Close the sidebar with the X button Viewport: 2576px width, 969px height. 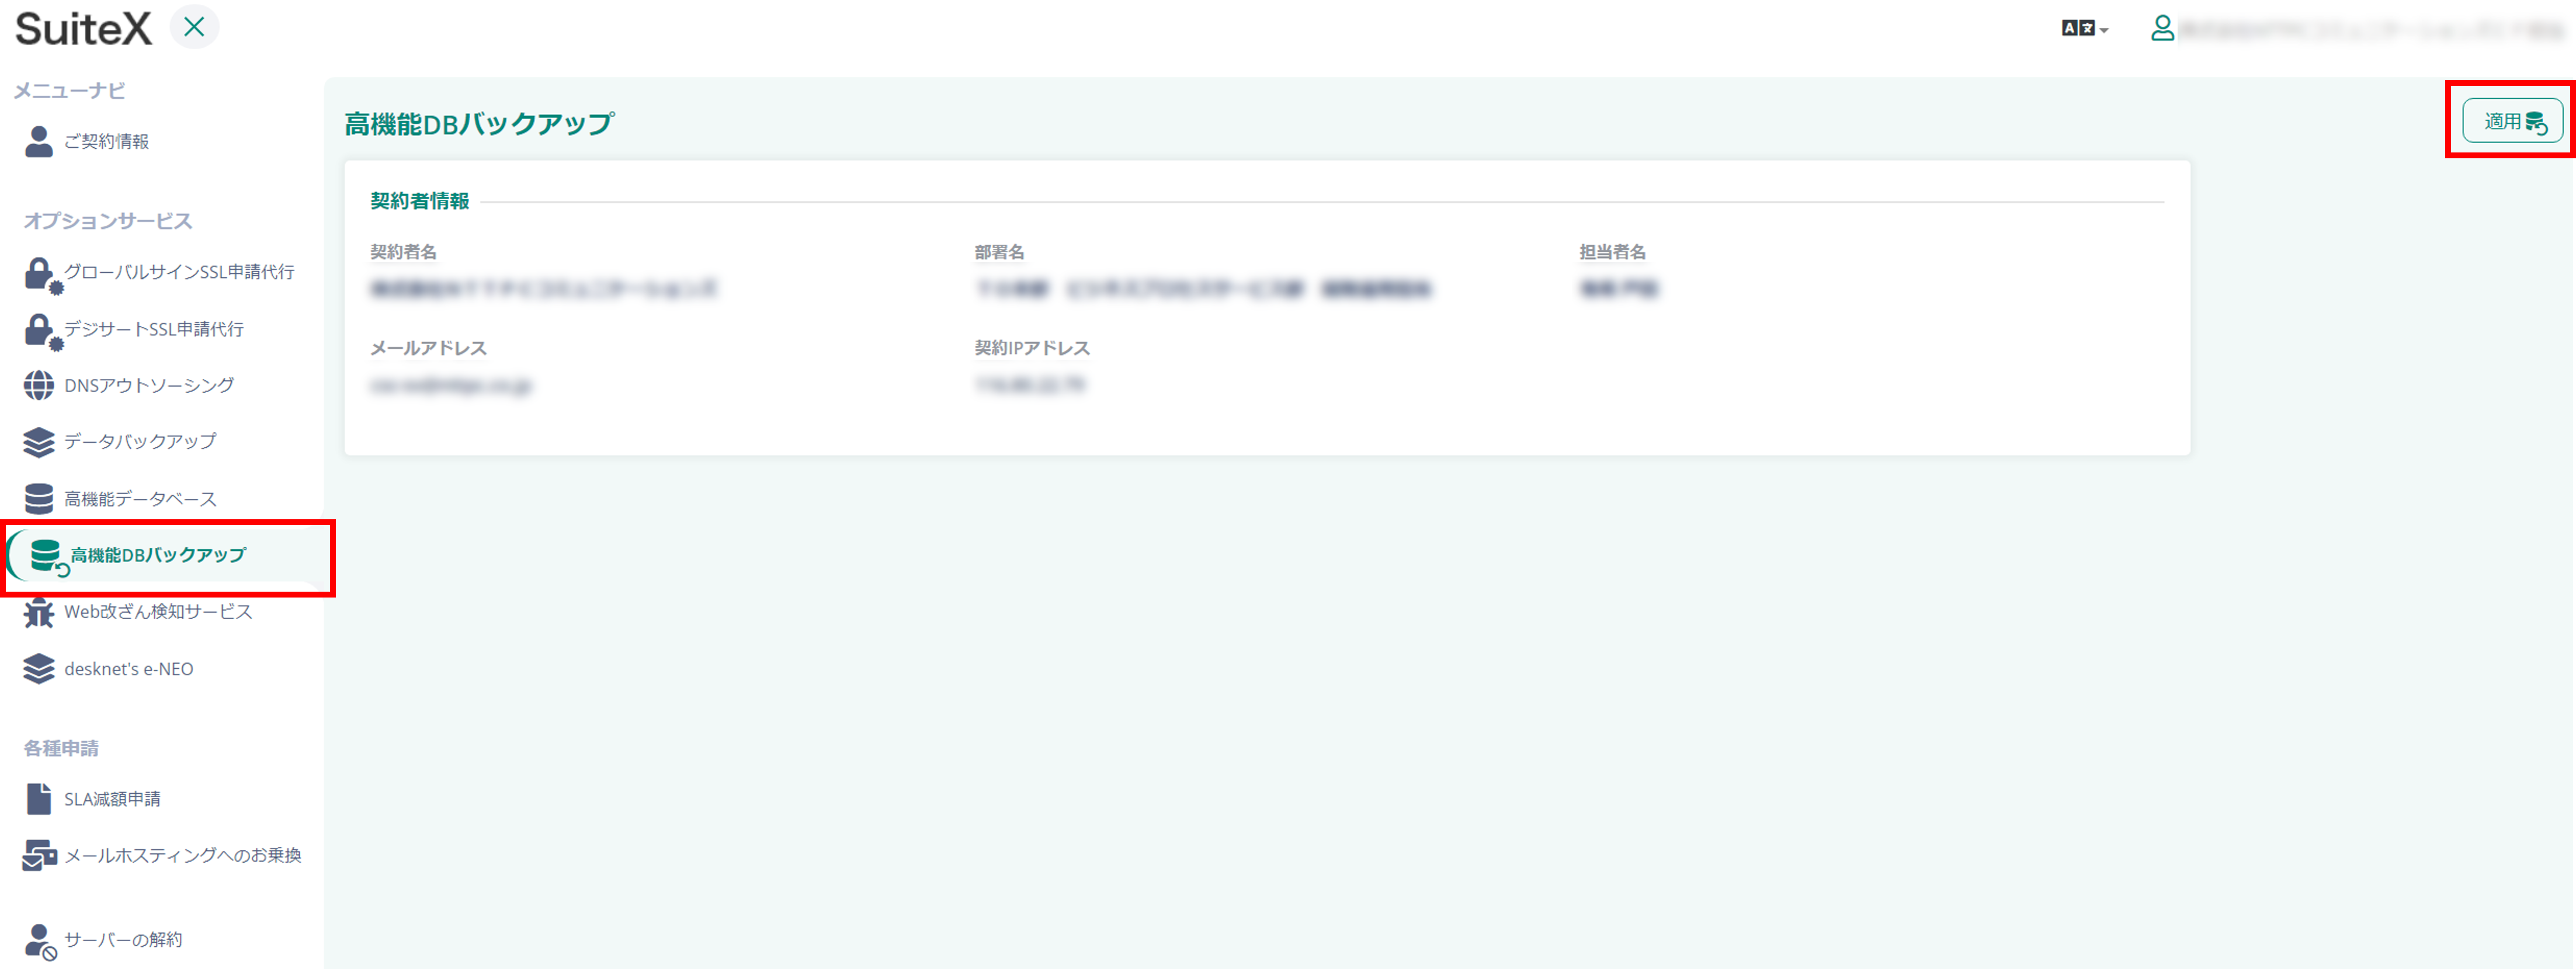[x=194, y=27]
